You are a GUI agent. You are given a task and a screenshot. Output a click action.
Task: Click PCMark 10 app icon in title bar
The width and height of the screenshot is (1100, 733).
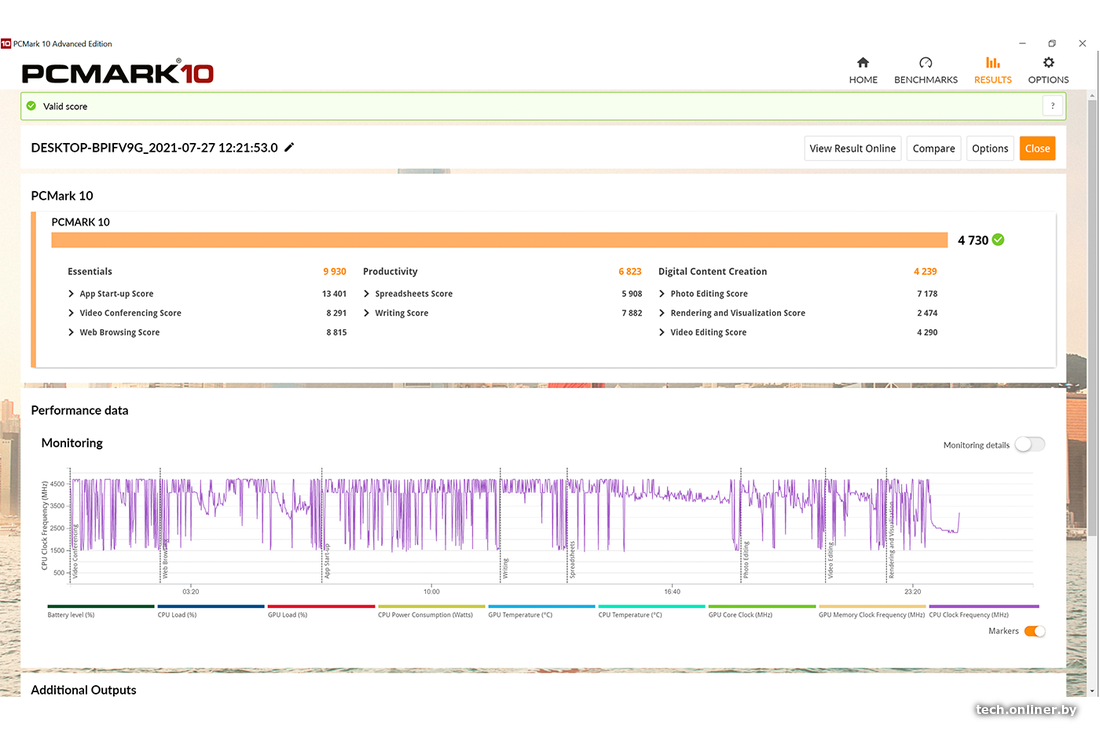point(6,43)
